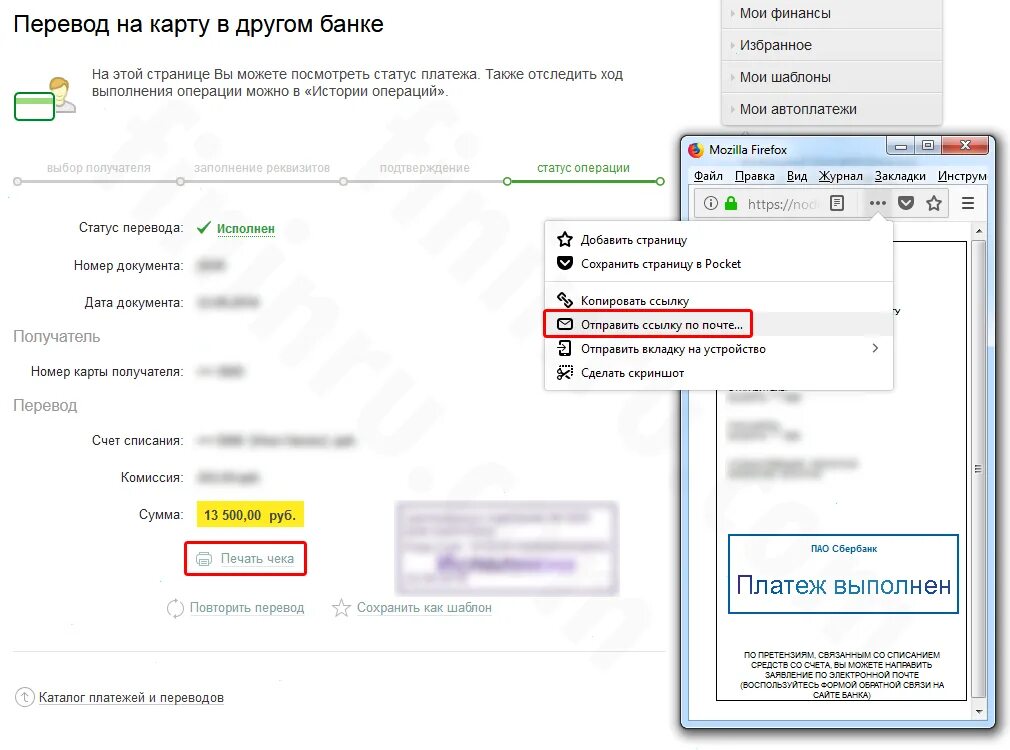Click star icon next to Добавить страницу
The width and height of the screenshot is (1010, 750).
click(x=565, y=240)
